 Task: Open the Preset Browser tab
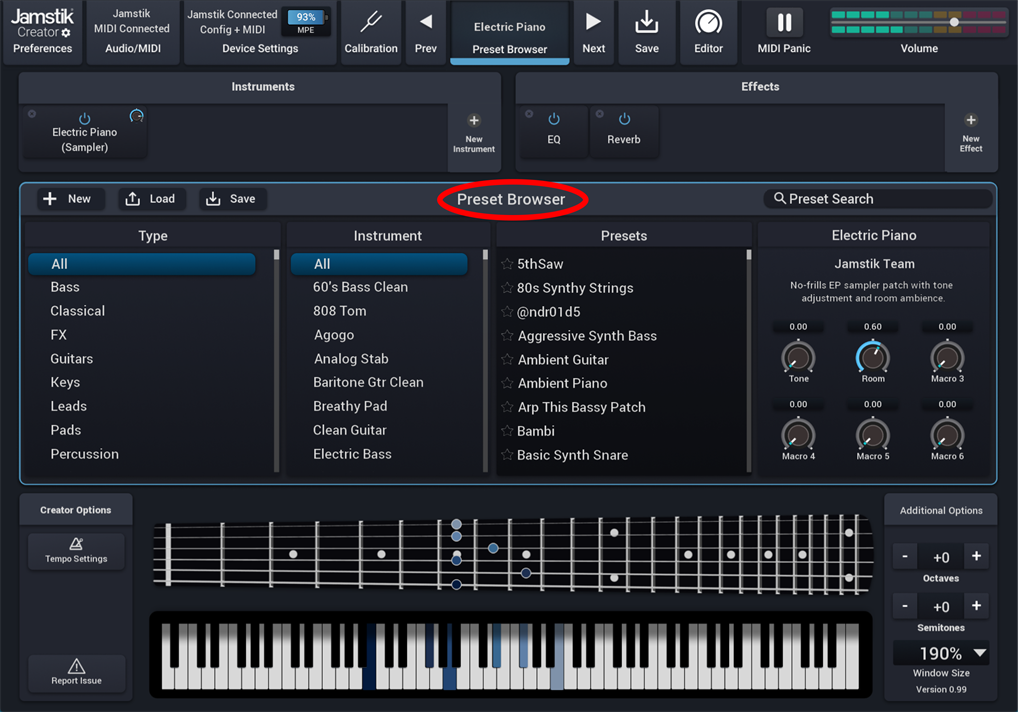pyautogui.click(x=510, y=34)
